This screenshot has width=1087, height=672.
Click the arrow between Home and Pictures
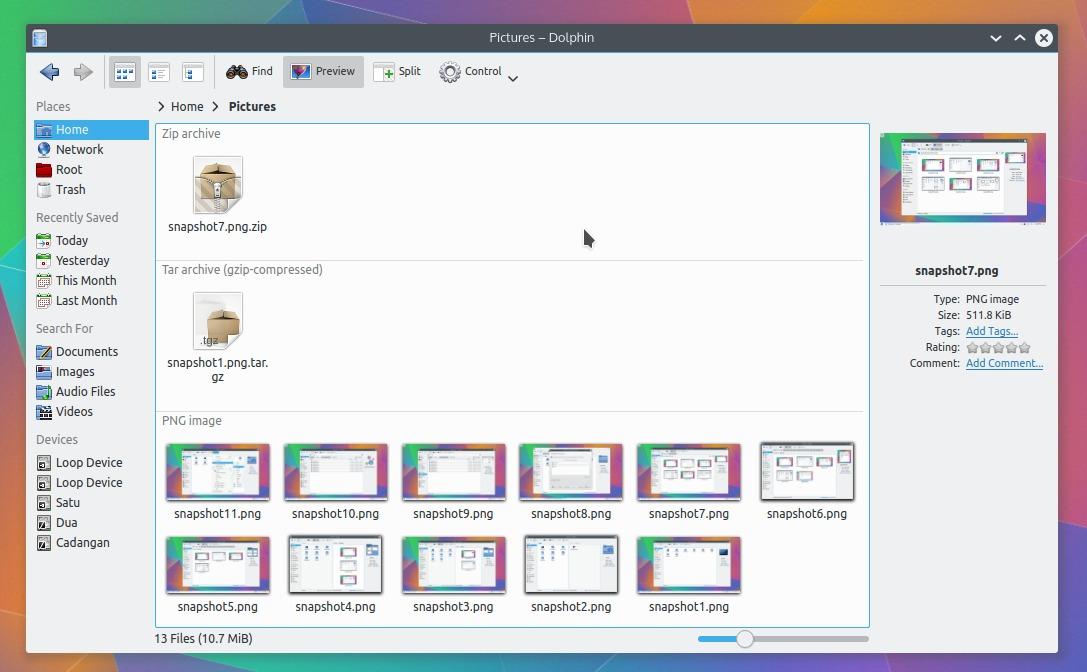point(215,106)
